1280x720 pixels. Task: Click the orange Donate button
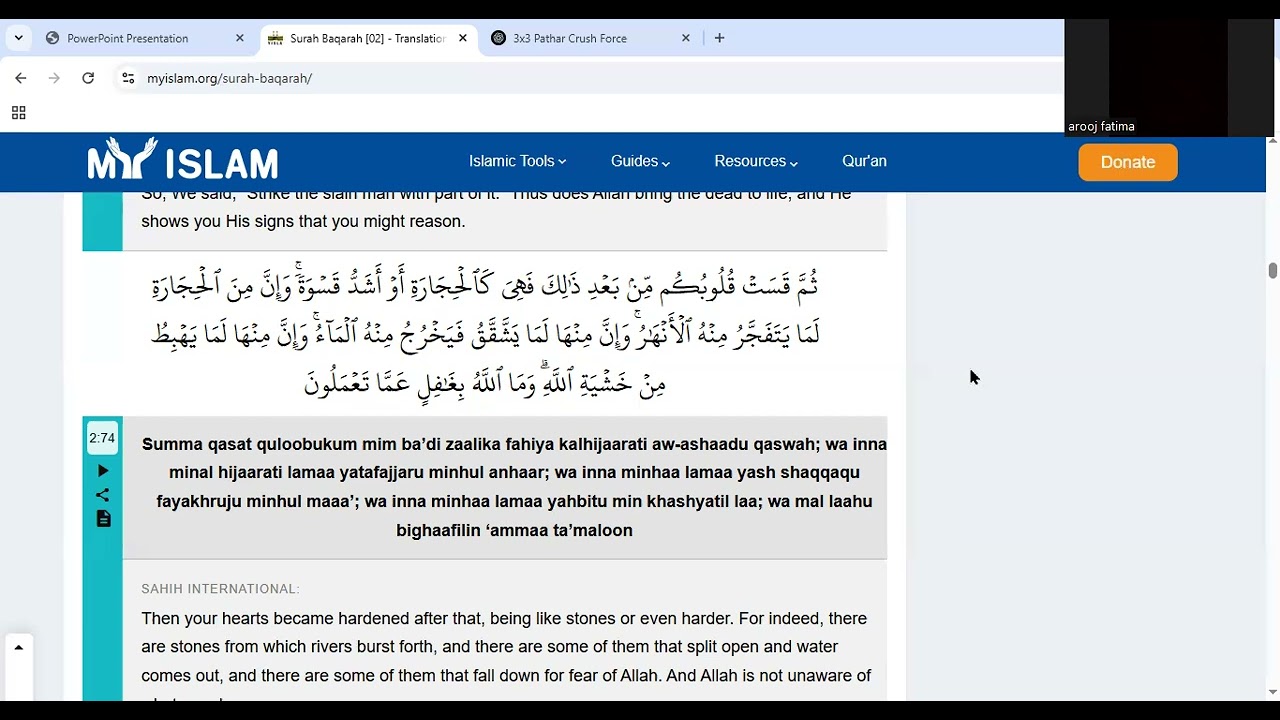[x=1128, y=162]
